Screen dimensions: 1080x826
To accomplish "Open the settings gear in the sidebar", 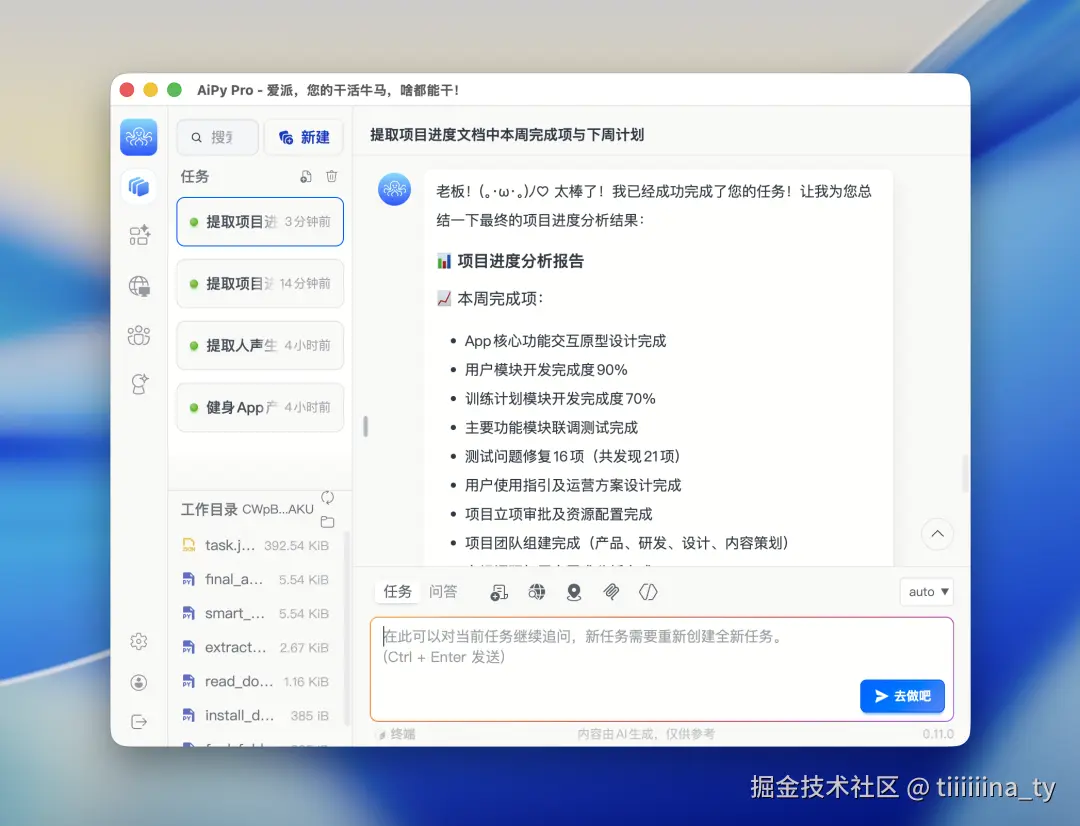I will (139, 641).
